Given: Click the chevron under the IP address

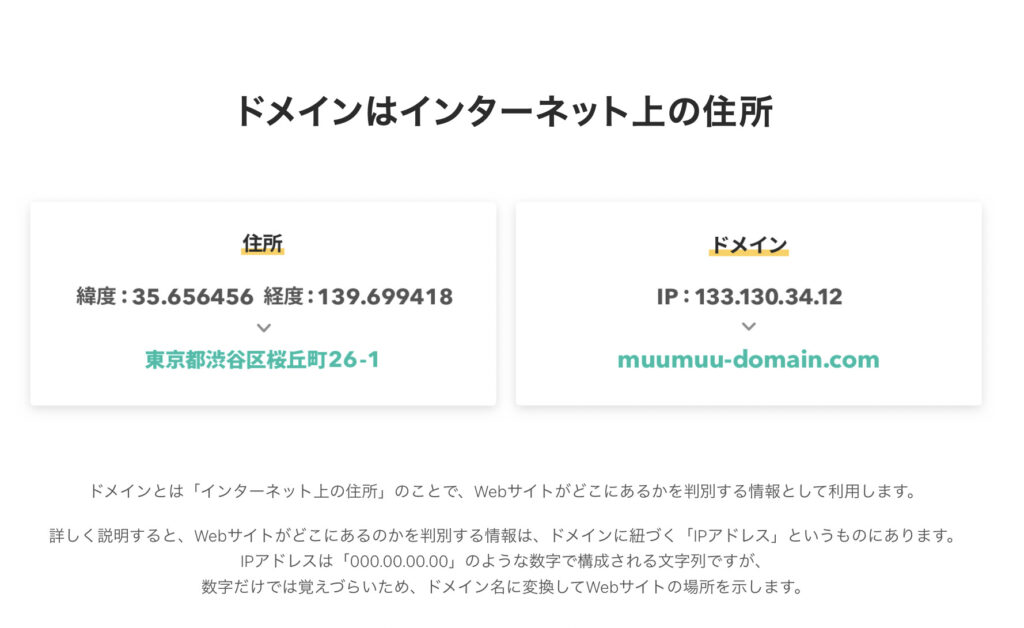Looking at the screenshot, I should [749, 326].
